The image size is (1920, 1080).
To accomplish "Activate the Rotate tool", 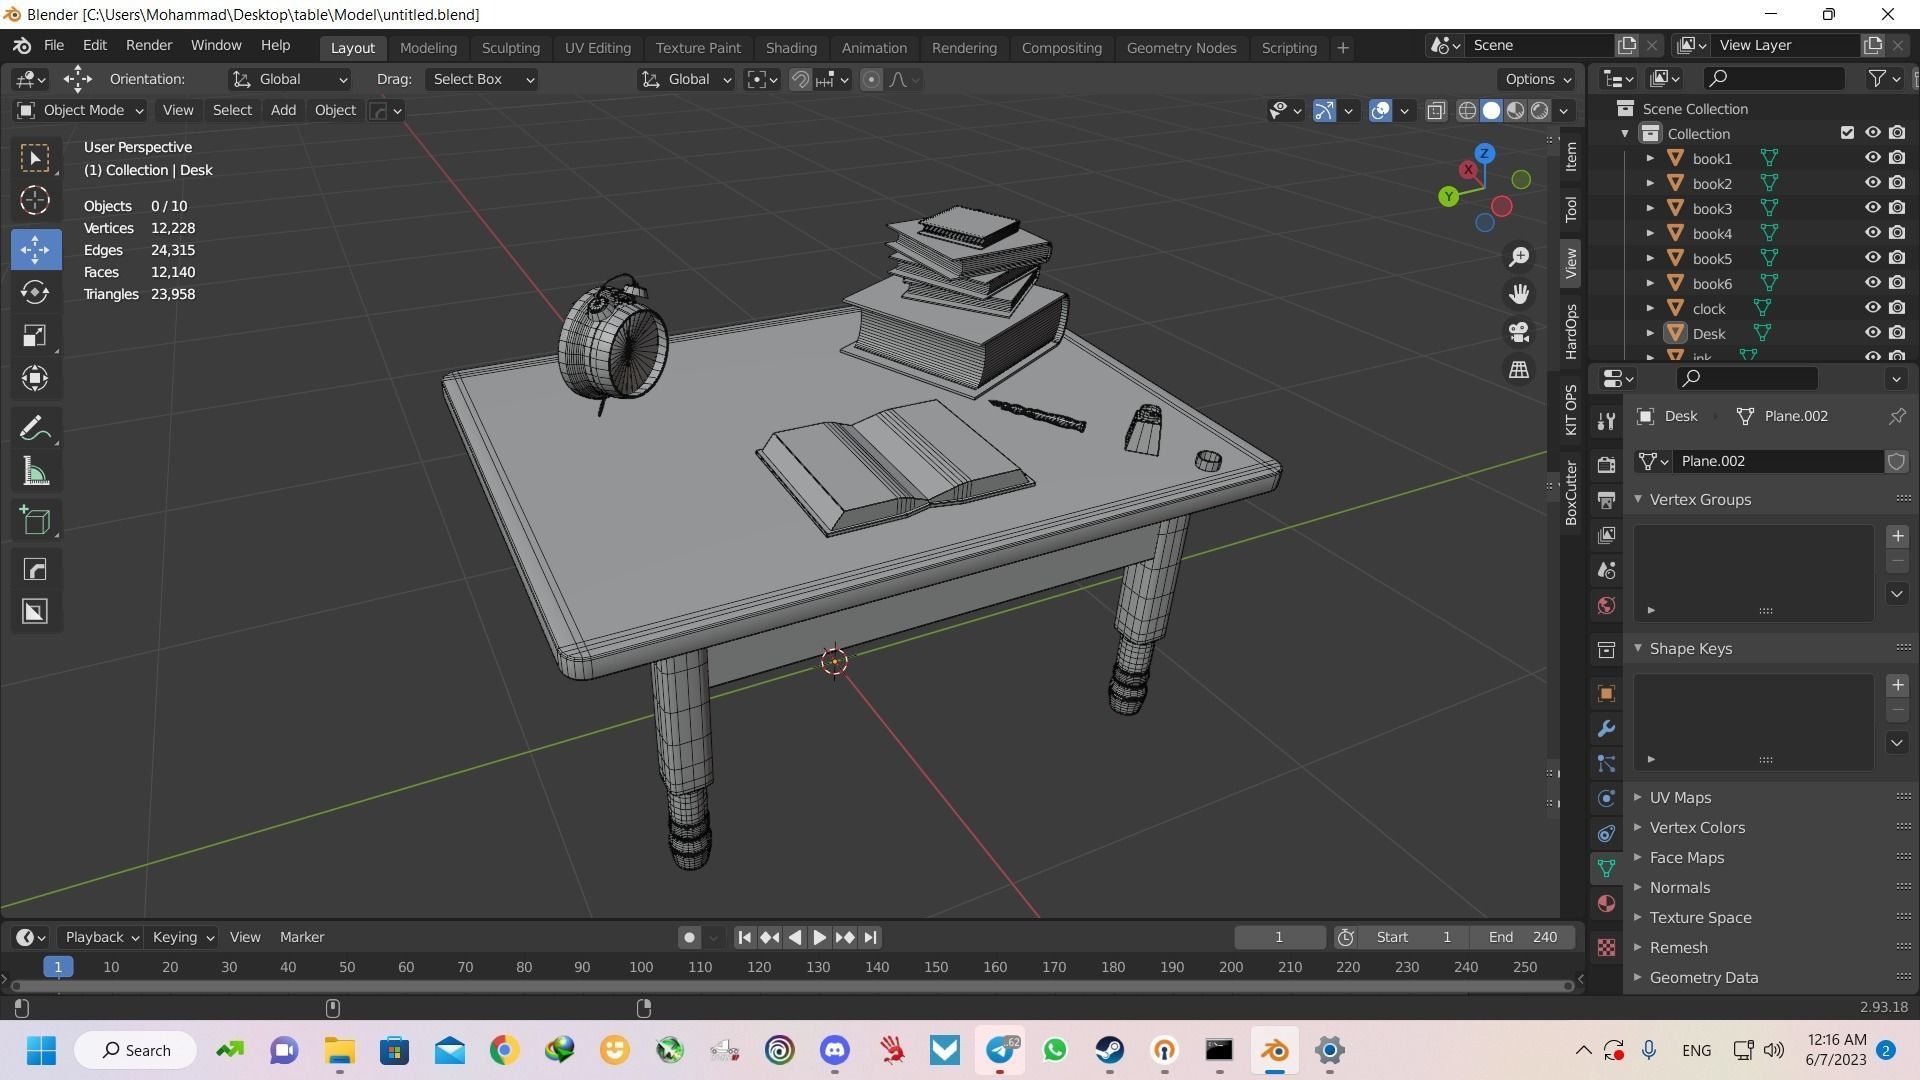I will click(35, 292).
